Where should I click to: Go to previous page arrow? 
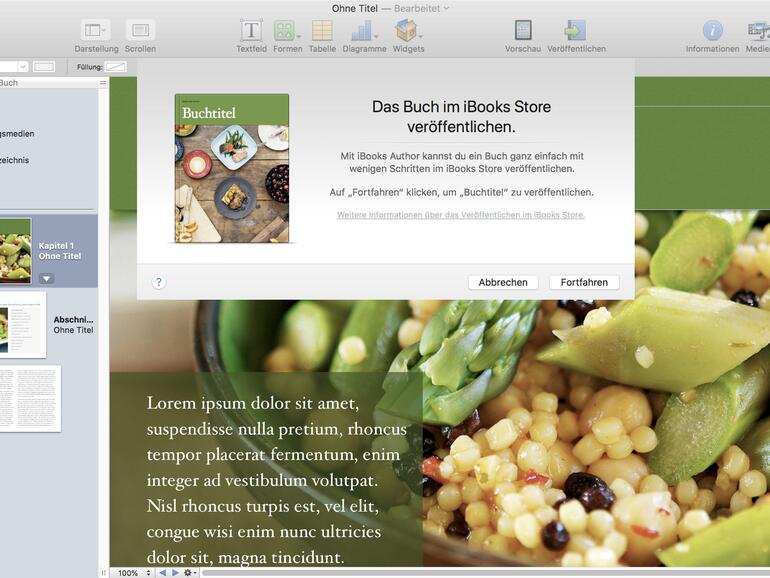(x=163, y=573)
